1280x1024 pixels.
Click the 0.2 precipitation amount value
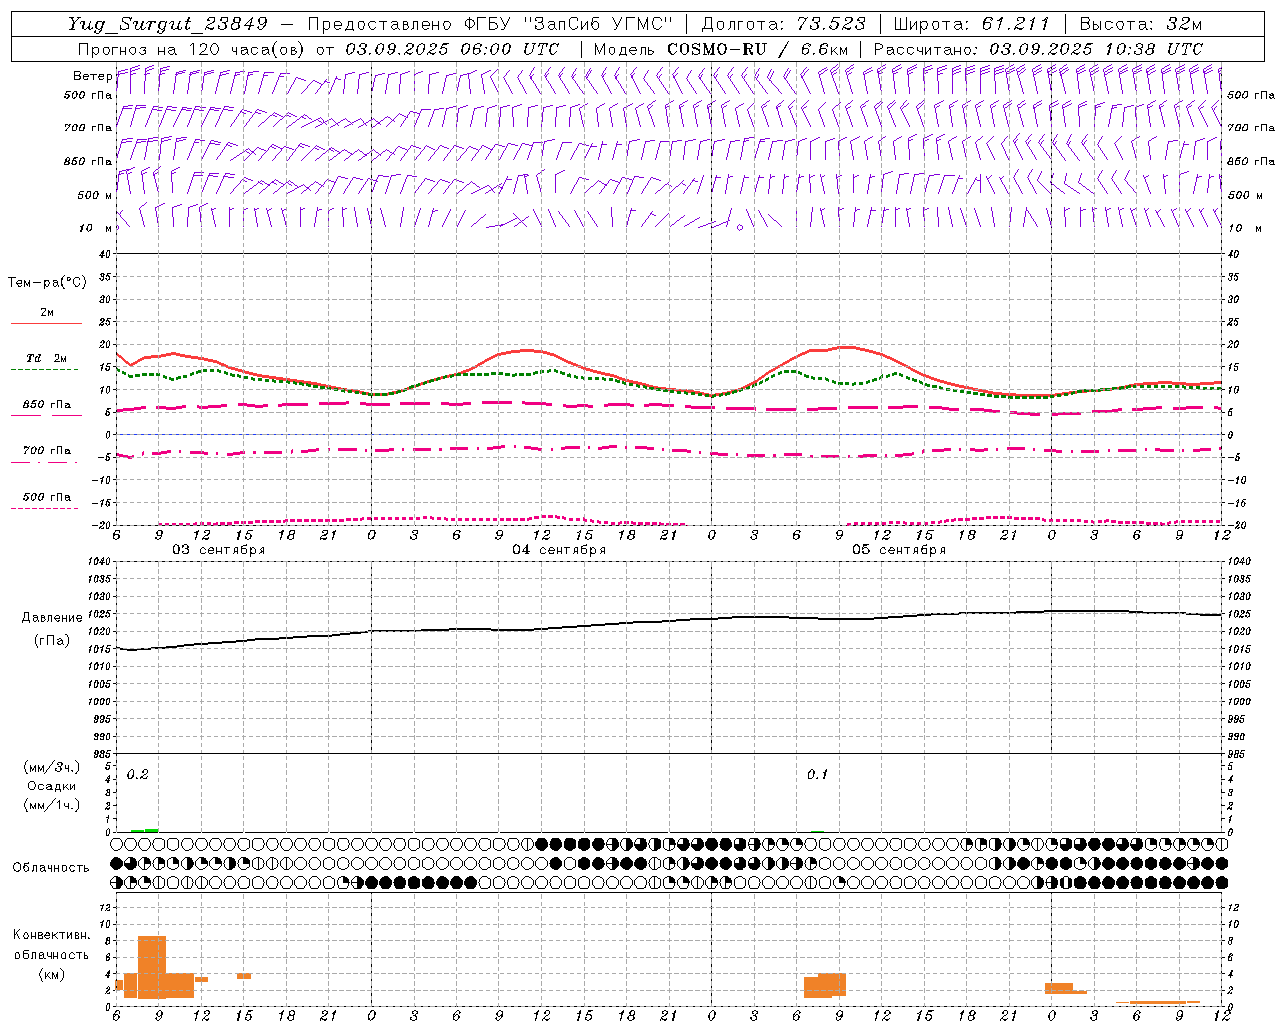(138, 775)
